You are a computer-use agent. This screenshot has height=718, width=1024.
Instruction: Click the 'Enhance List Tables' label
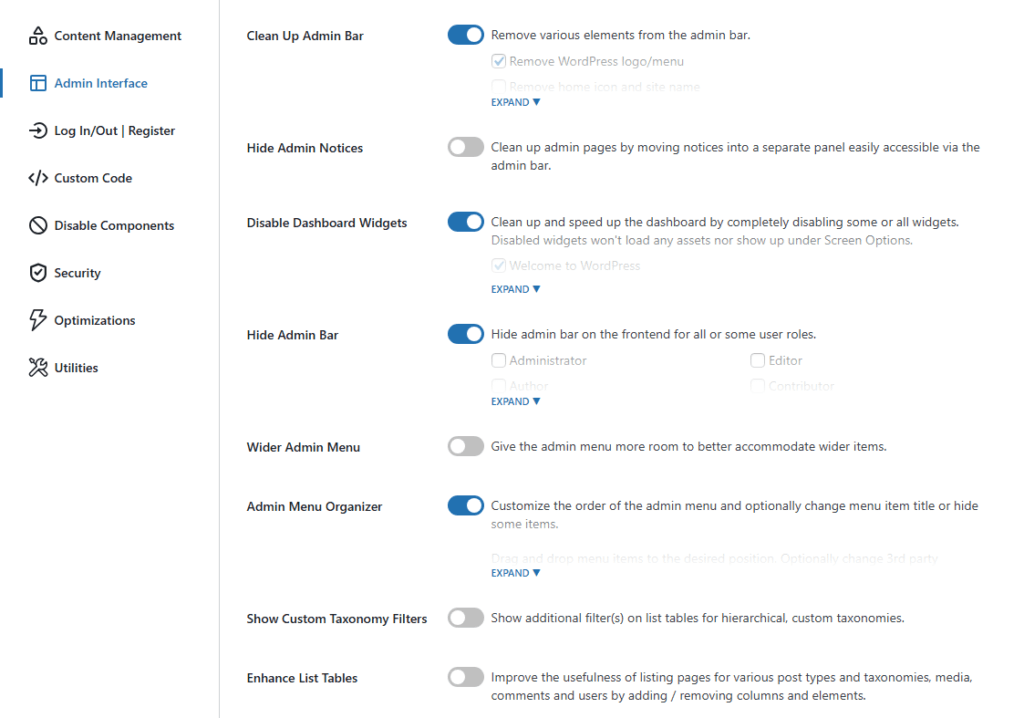302,679
